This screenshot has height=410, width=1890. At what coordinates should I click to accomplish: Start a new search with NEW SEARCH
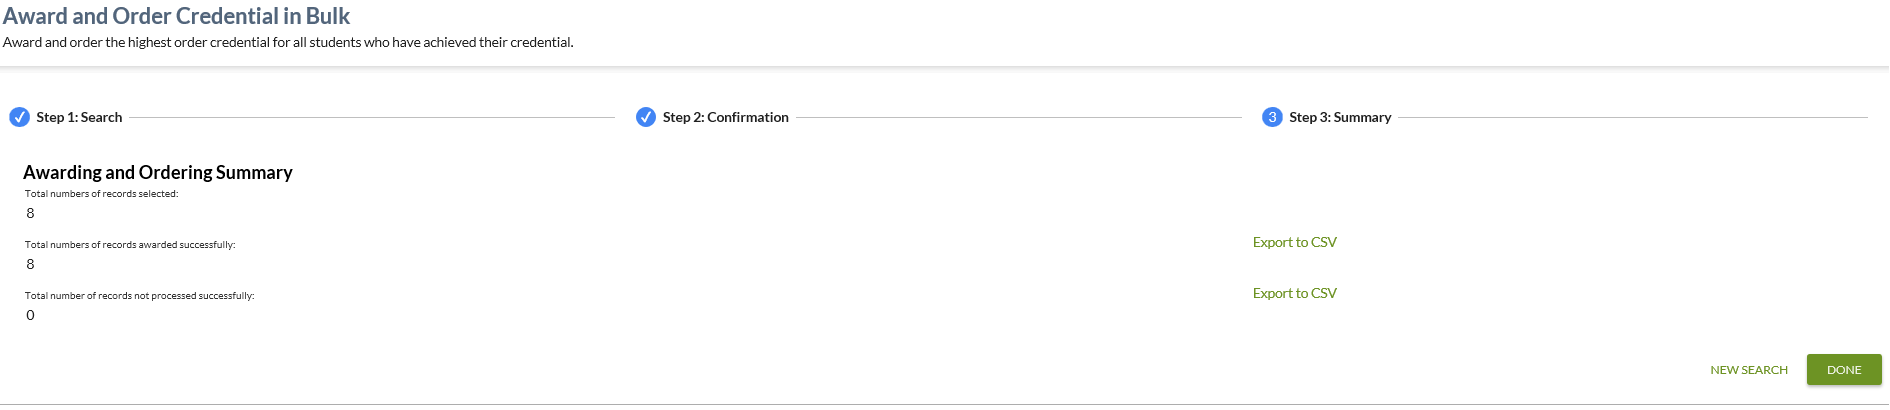pos(1748,370)
